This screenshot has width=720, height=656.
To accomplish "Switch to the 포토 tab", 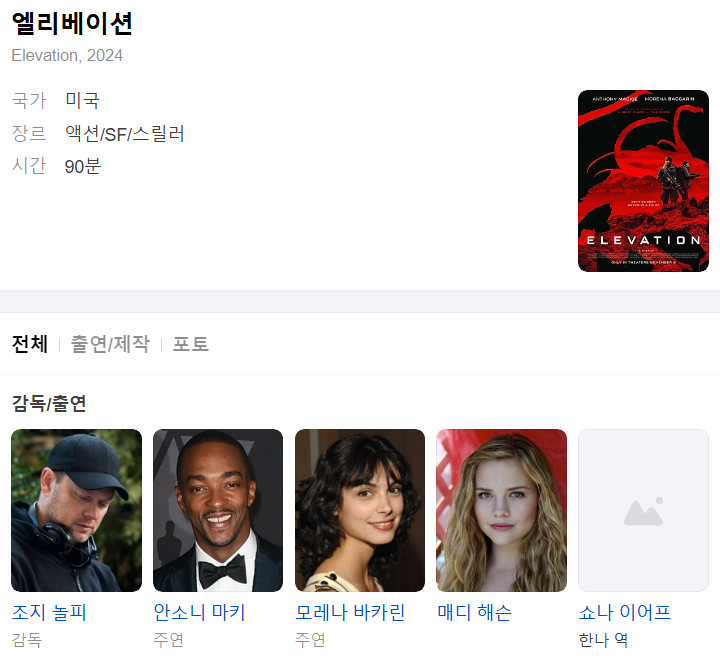I will tap(191, 344).
